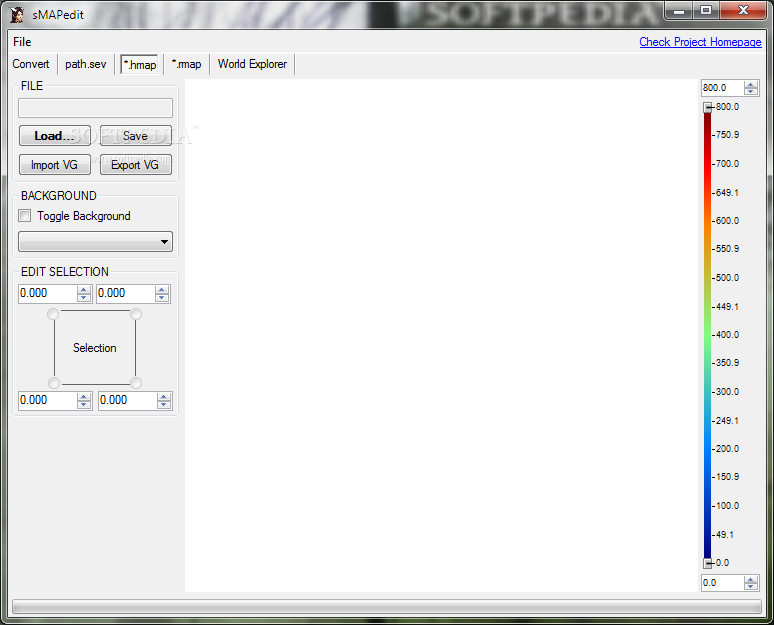Screen dimensions: 774x625
Task: Click the top-right selection value field
Action: [x=125, y=293]
